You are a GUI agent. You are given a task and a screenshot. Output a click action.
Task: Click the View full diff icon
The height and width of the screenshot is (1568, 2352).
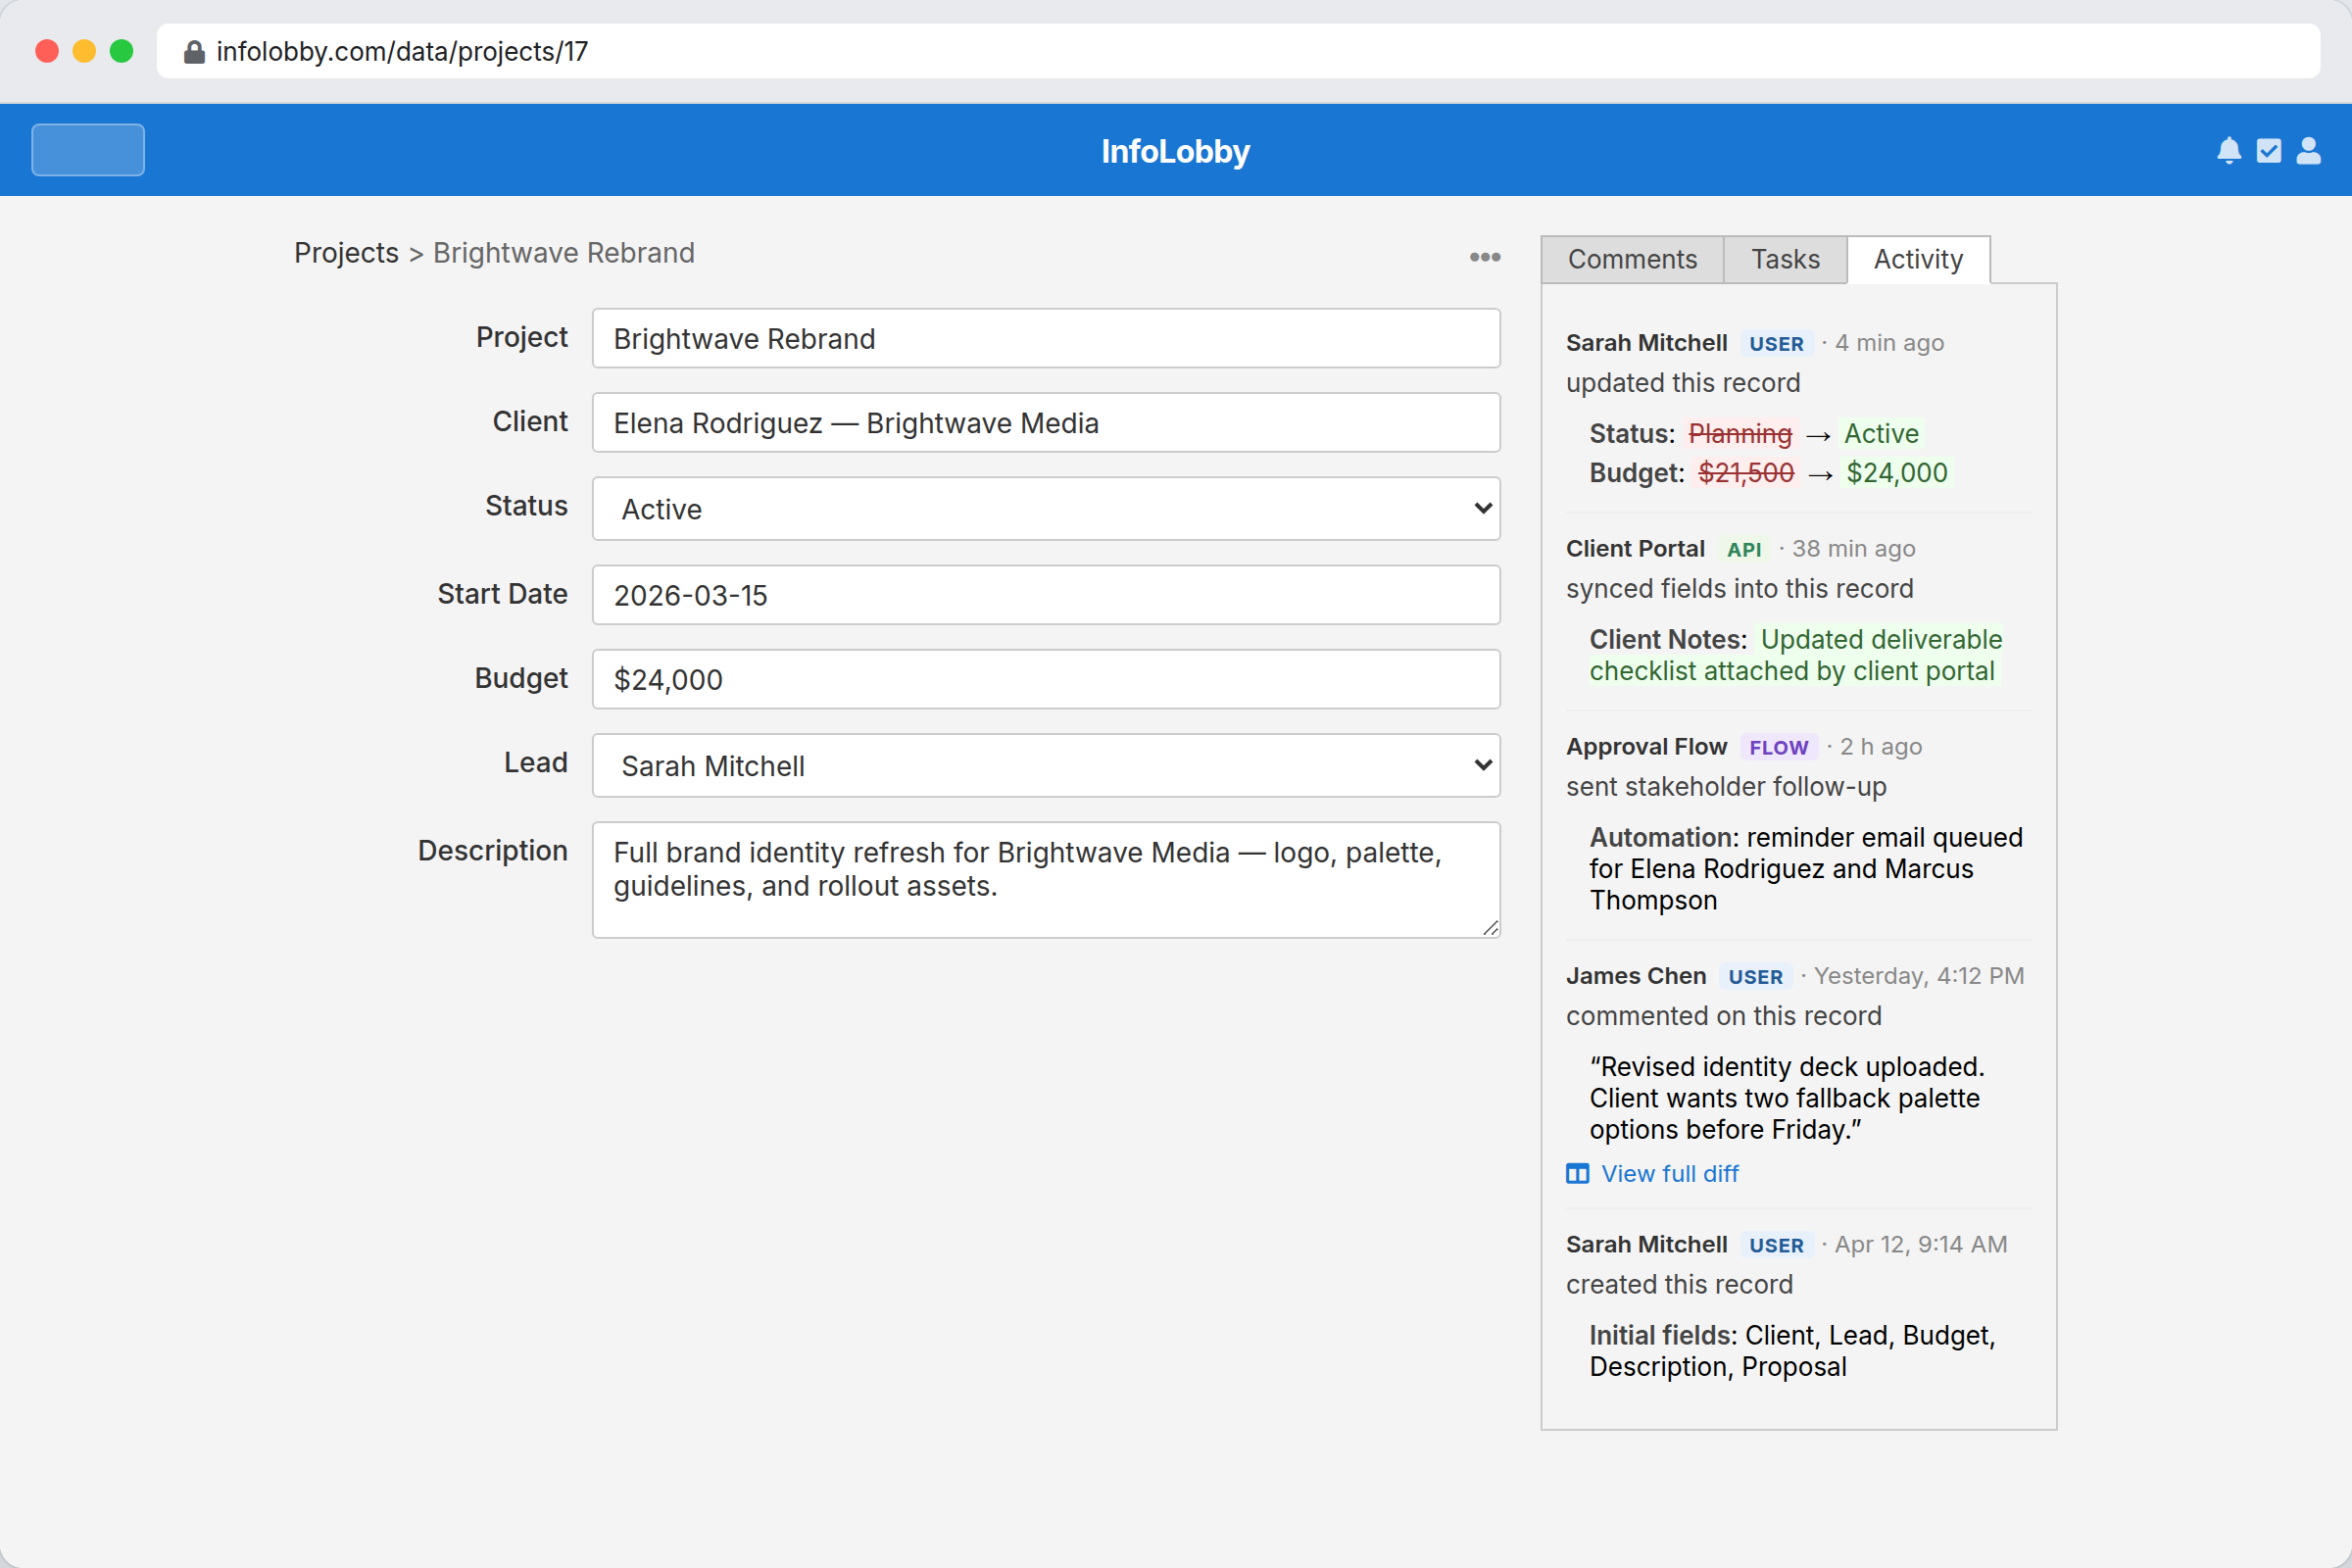click(1576, 1173)
